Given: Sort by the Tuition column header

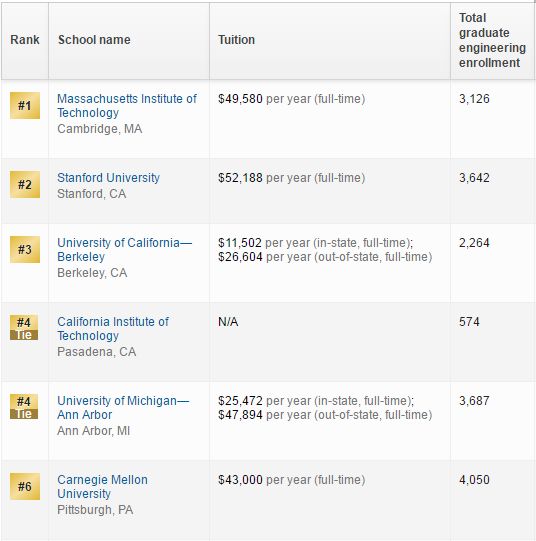Looking at the screenshot, I should (x=237, y=40).
